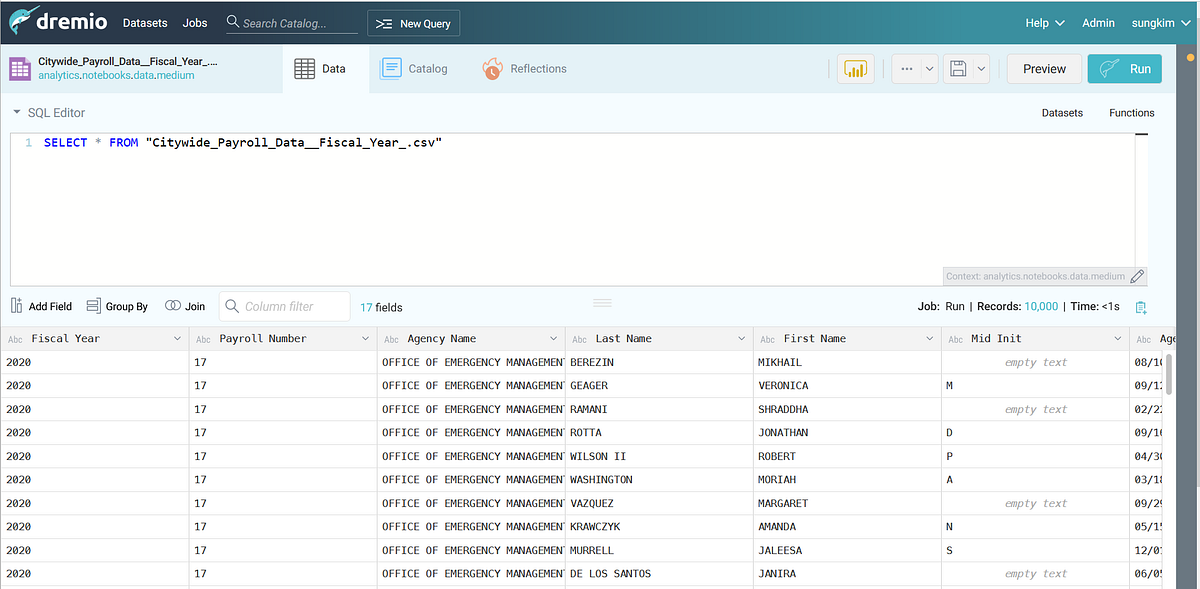Screen dimensions: 1200x589
Task: Click the Add Field icon
Action: tap(17, 306)
